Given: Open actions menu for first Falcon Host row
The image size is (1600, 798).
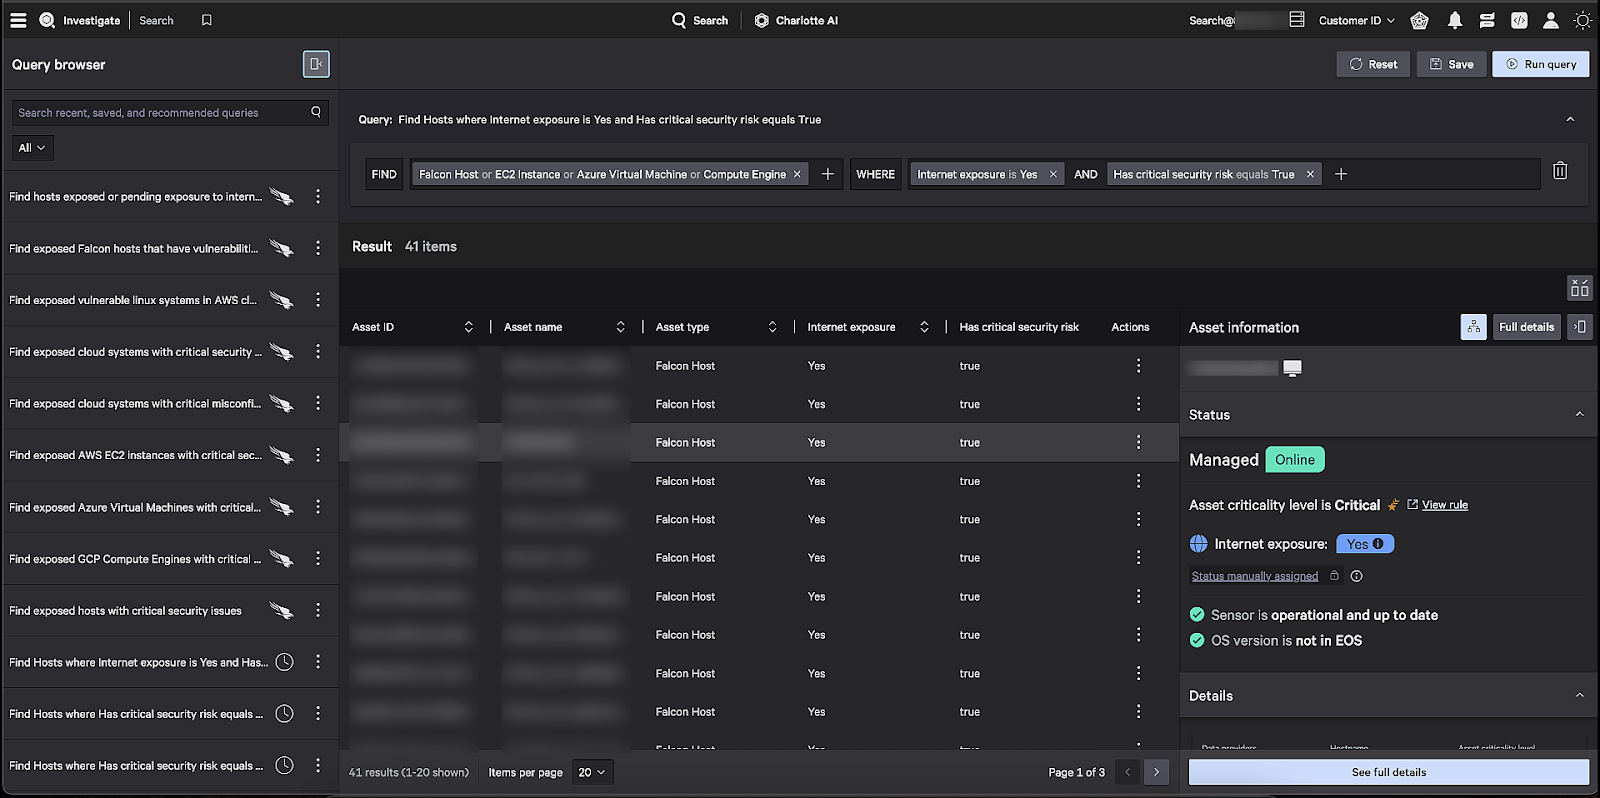Looking at the screenshot, I should click(1138, 366).
